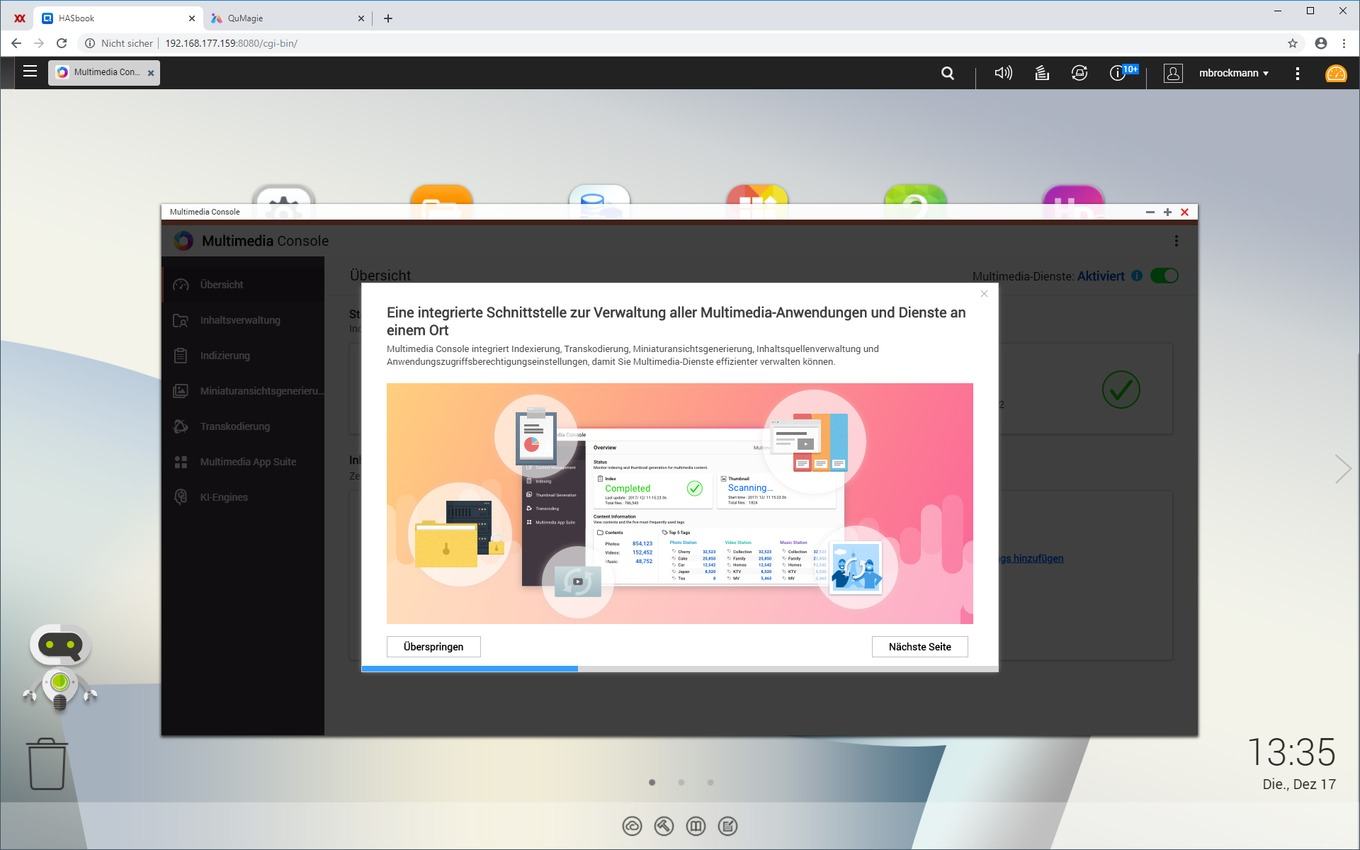Click the third bottom dock icon

(696, 826)
